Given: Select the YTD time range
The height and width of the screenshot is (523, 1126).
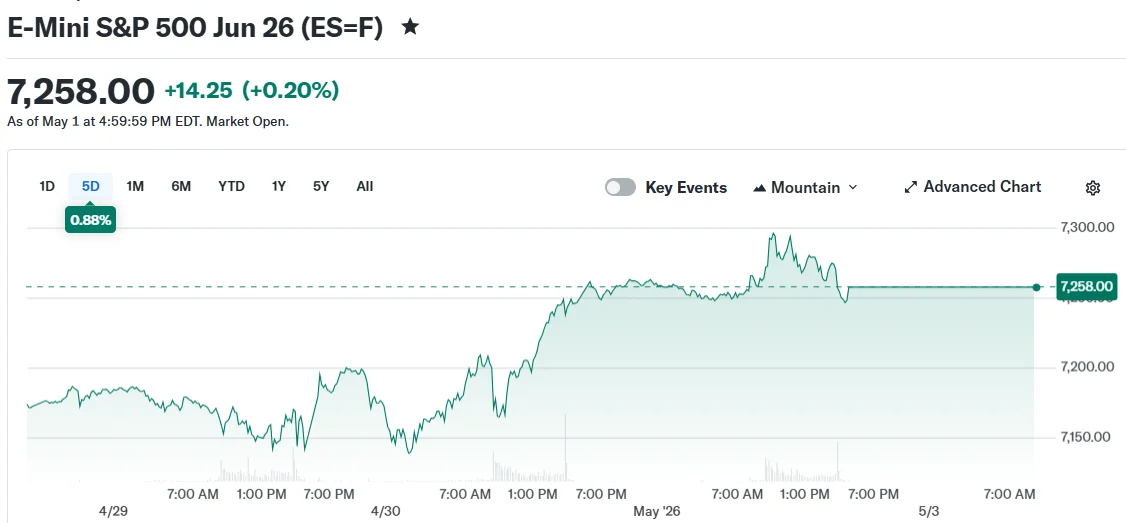Looking at the screenshot, I should click(x=231, y=187).
